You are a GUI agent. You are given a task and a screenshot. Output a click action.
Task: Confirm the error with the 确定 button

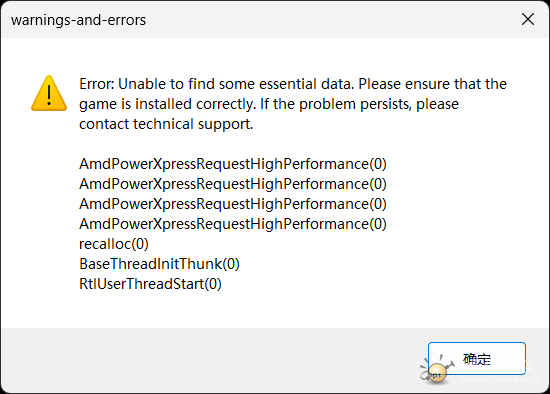(x=477, y=359)
